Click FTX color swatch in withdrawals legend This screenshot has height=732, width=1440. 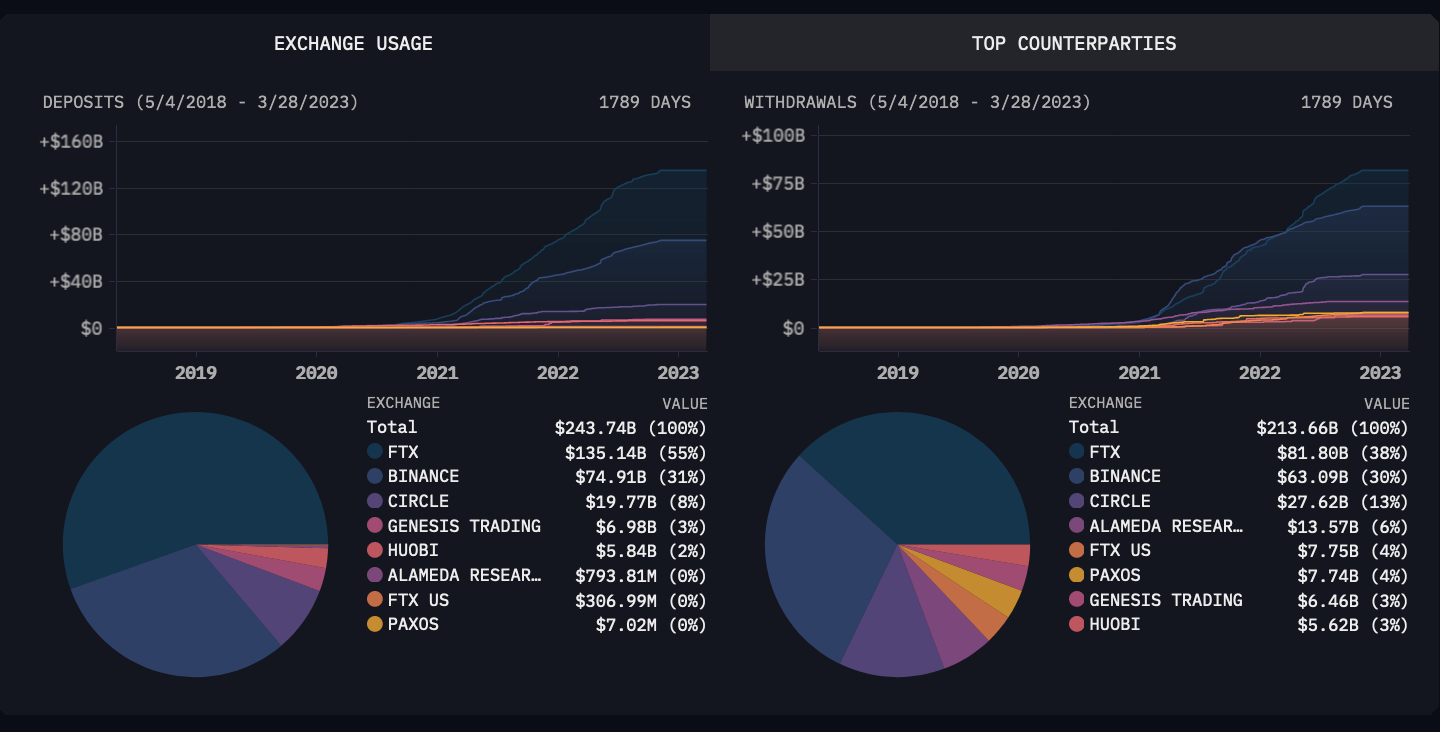[x=1077, y=452]
